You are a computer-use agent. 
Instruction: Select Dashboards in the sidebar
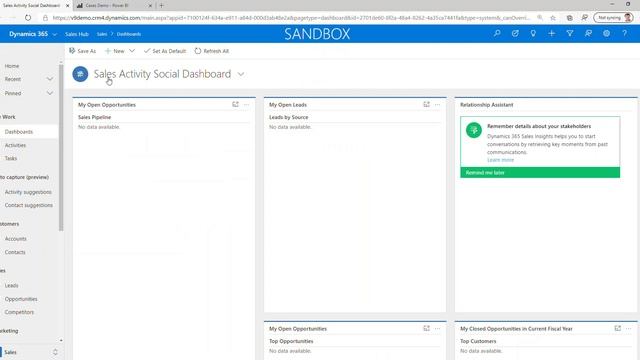[x=19, y=132]
